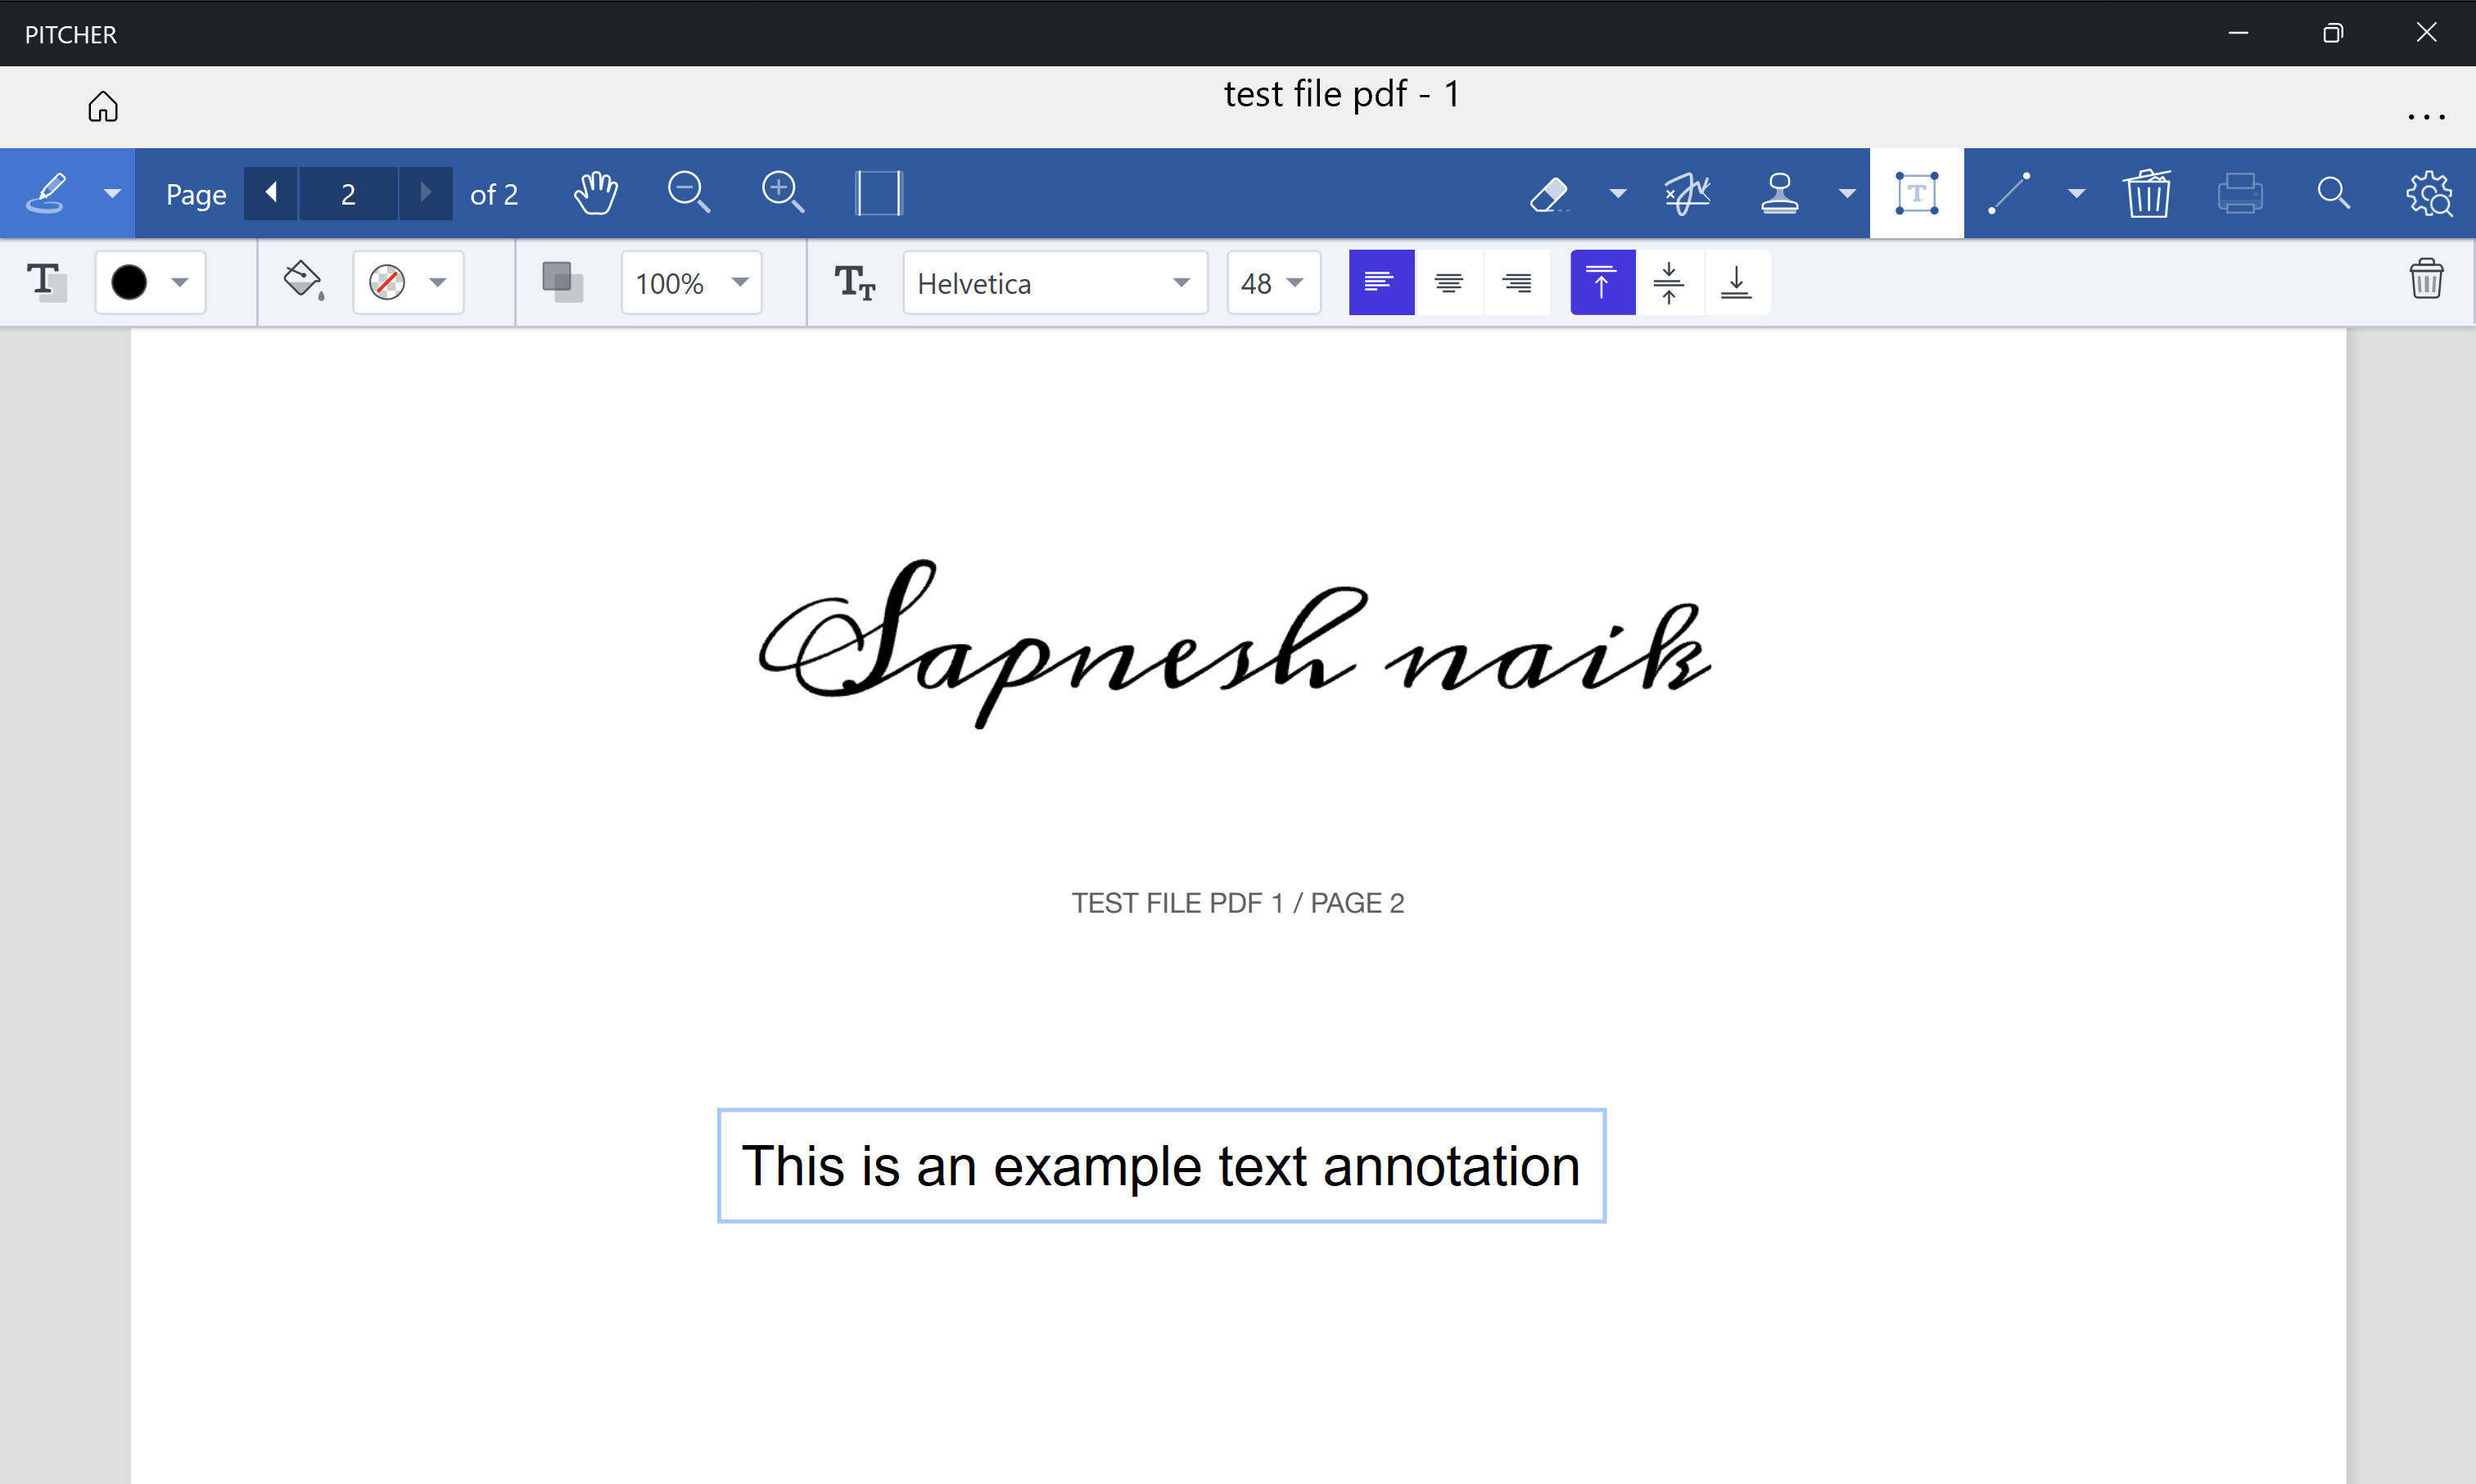
Task: Open the font size 48 dropdown
Action: [1273, 283]
